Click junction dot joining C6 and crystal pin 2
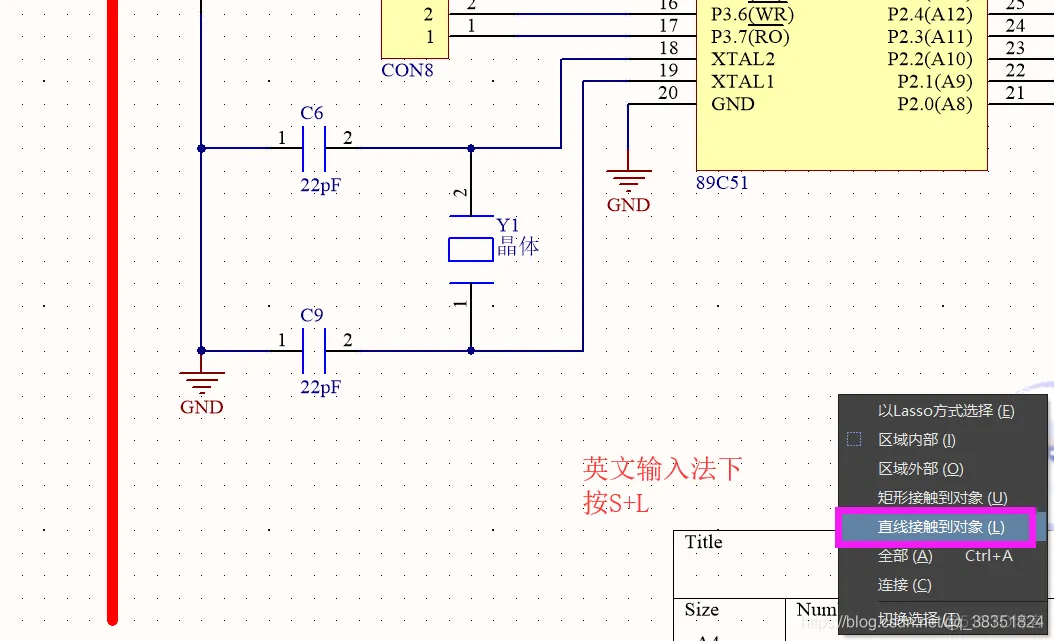Screen dimensions: 1054x641 click(471, 148)
